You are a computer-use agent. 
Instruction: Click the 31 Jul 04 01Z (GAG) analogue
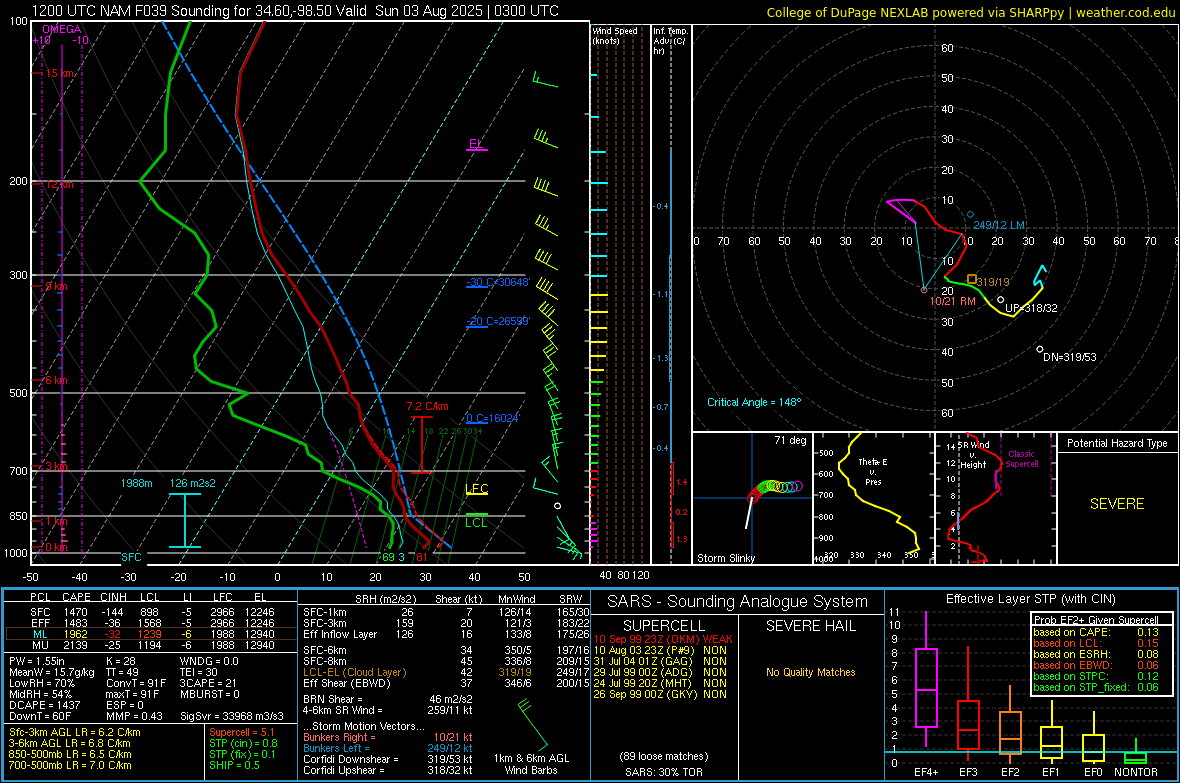pyautogui.click(x=660, y=661)
